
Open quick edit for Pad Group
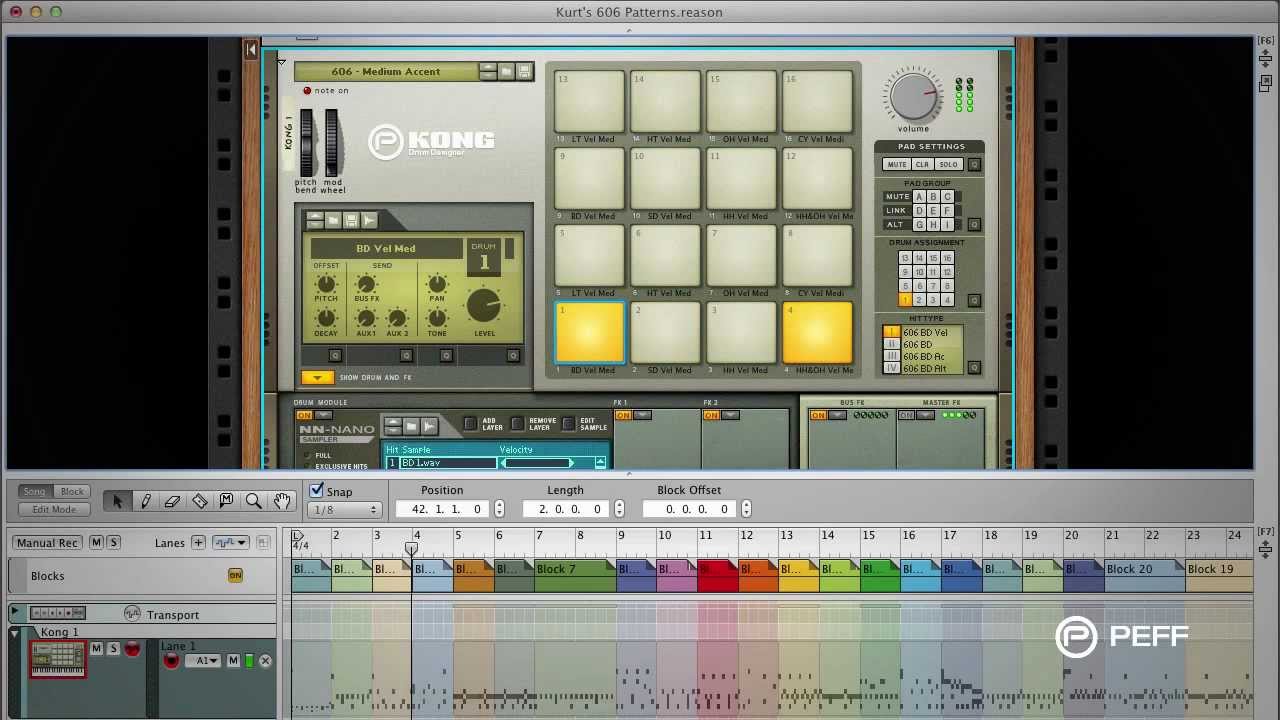(974, 224)
